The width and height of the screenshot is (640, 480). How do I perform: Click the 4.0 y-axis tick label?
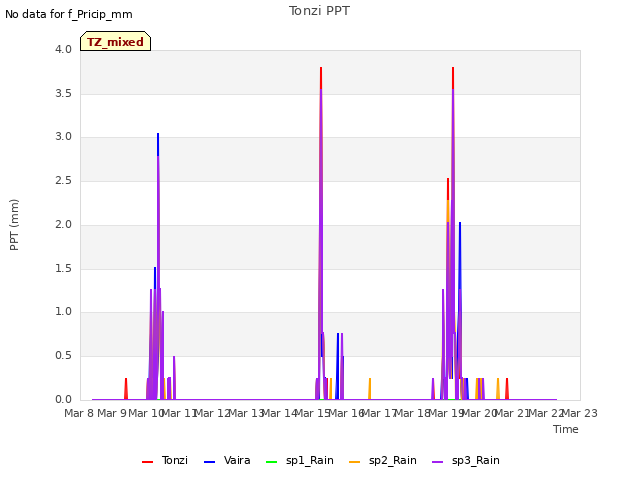tap(63, 49)
